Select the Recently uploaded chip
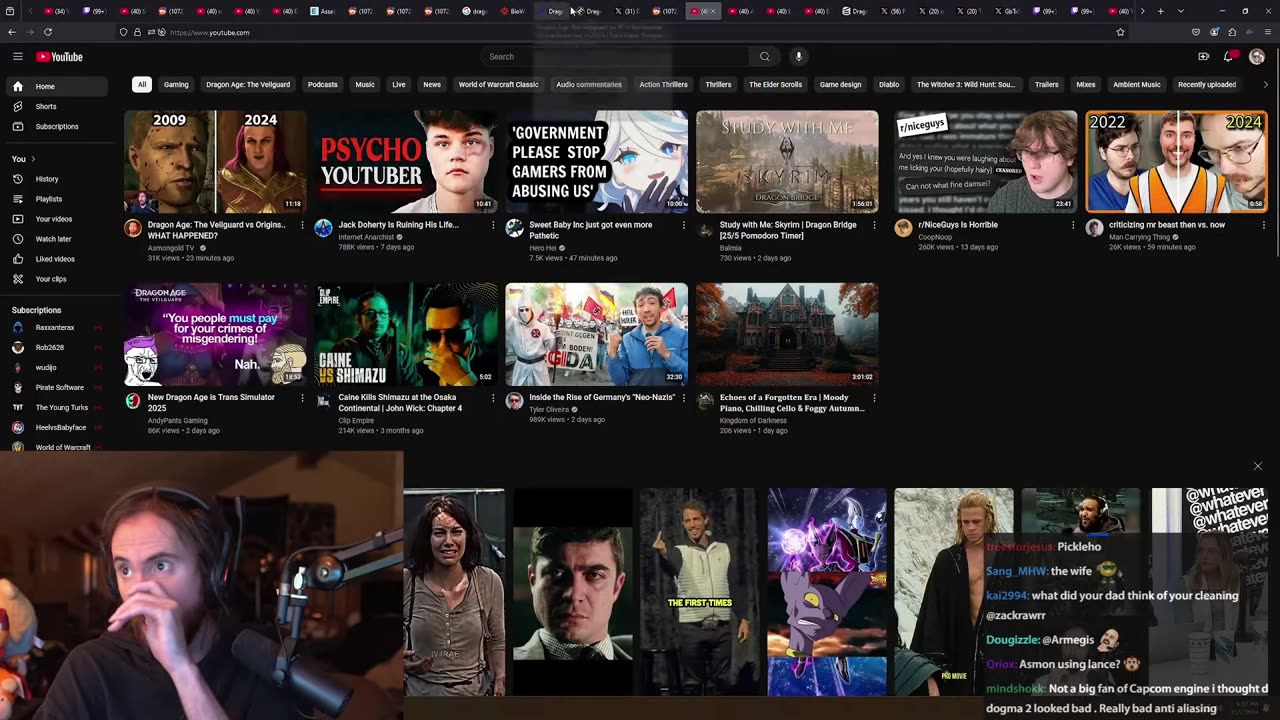The image size is (1280, 720). [x=1207, y=84]
